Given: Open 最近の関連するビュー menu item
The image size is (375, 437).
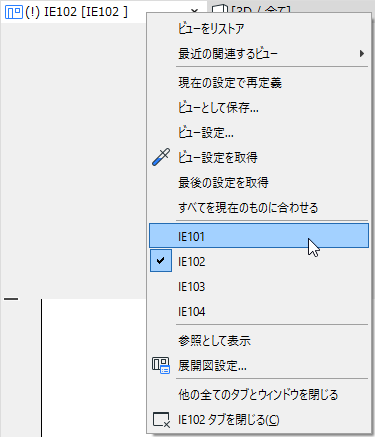Looking at the screenshot, I should click(x=259, y=53).
